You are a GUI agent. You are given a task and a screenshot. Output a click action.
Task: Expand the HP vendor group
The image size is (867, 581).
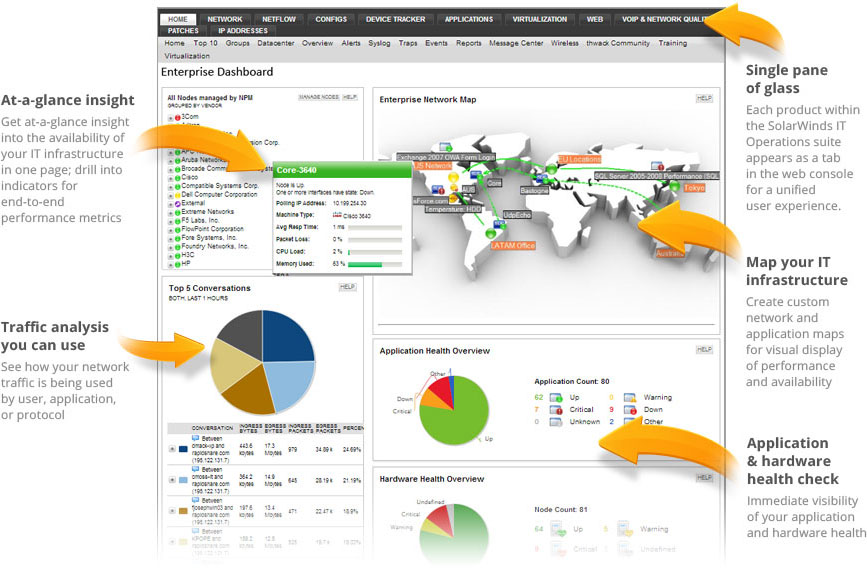[x=171, y=264]
